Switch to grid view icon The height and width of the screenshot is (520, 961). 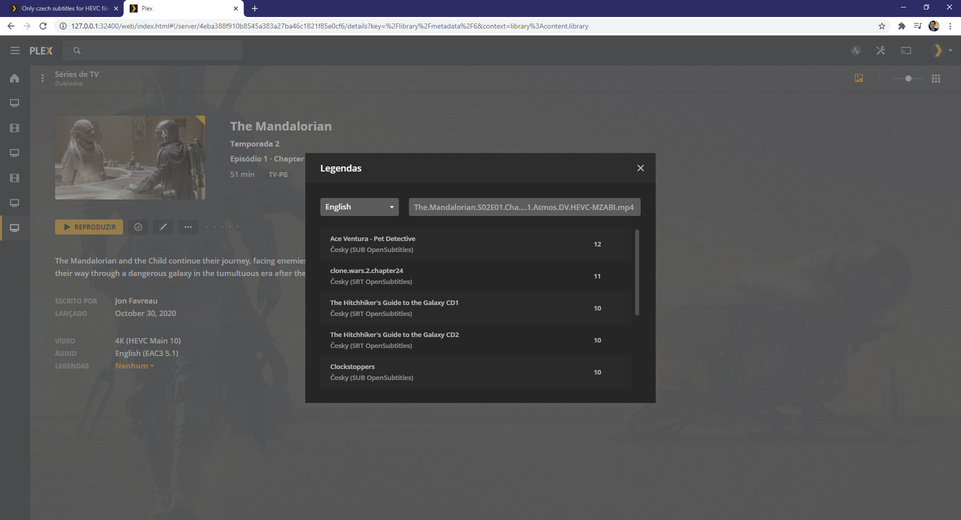point(936,78)
